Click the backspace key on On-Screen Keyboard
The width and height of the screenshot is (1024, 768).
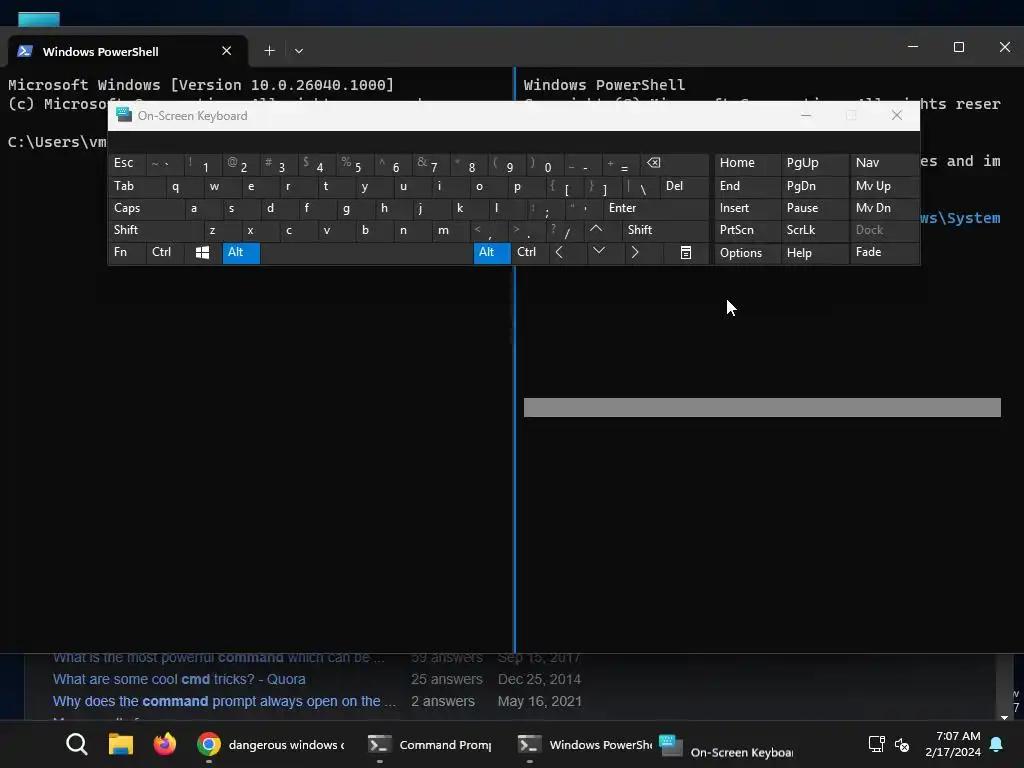[654, 163]
